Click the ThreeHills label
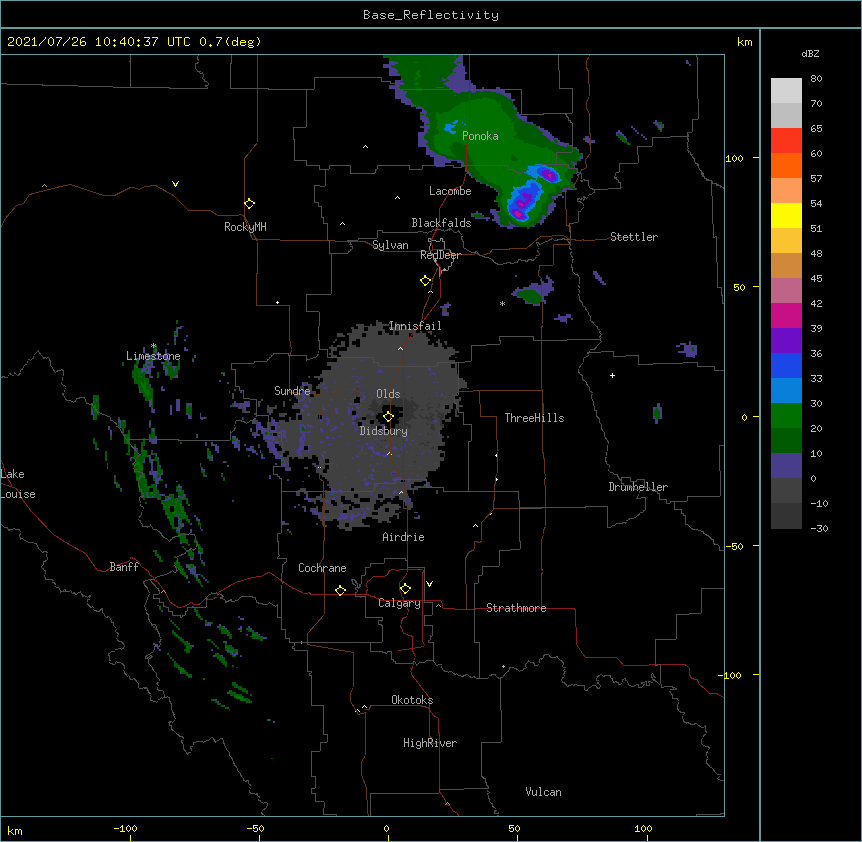The width and height of the screenshot is (862, 842). tap(534, 418)
